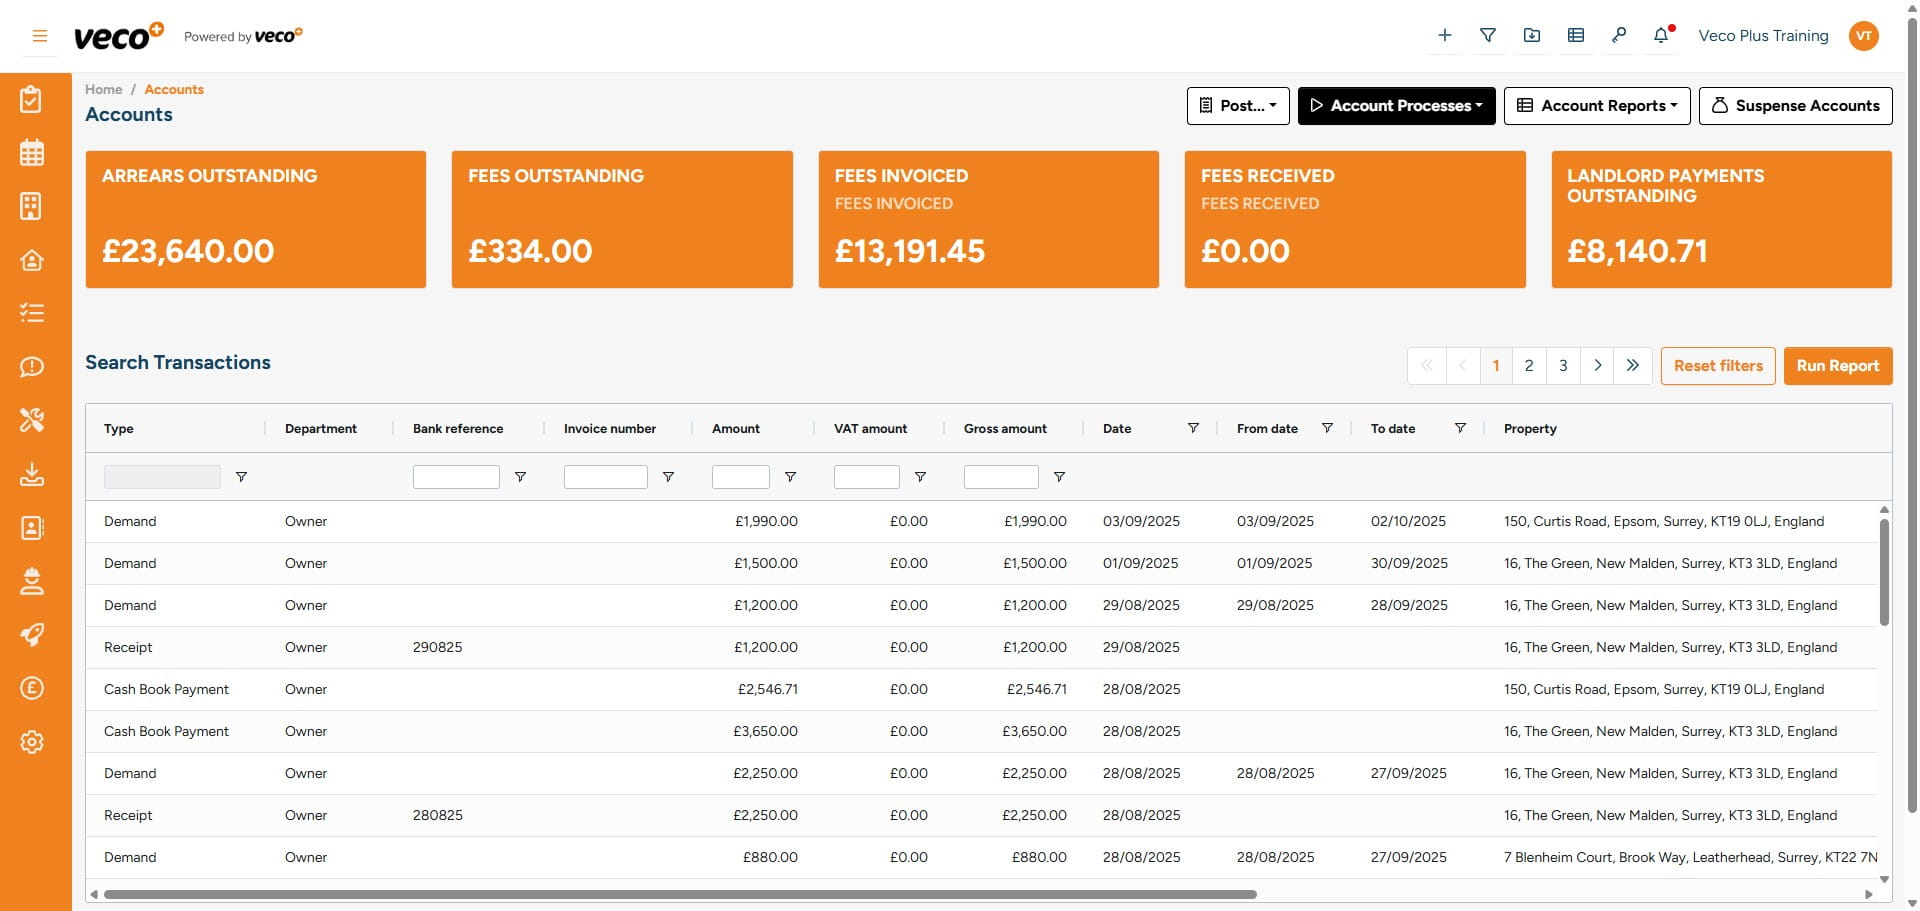1920x911 pixels.
Task: Open the calendar icon in sidebar
Action: click(x=32, y=153)
